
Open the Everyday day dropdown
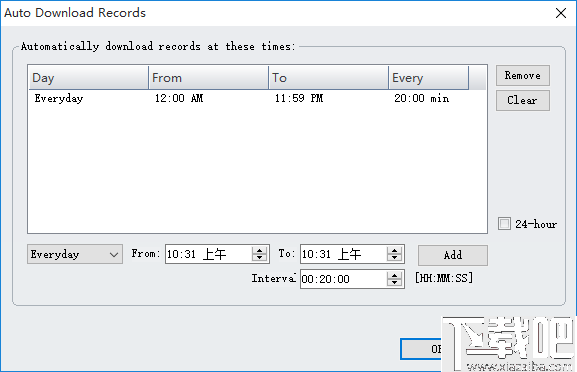click(x=75, y=254)
